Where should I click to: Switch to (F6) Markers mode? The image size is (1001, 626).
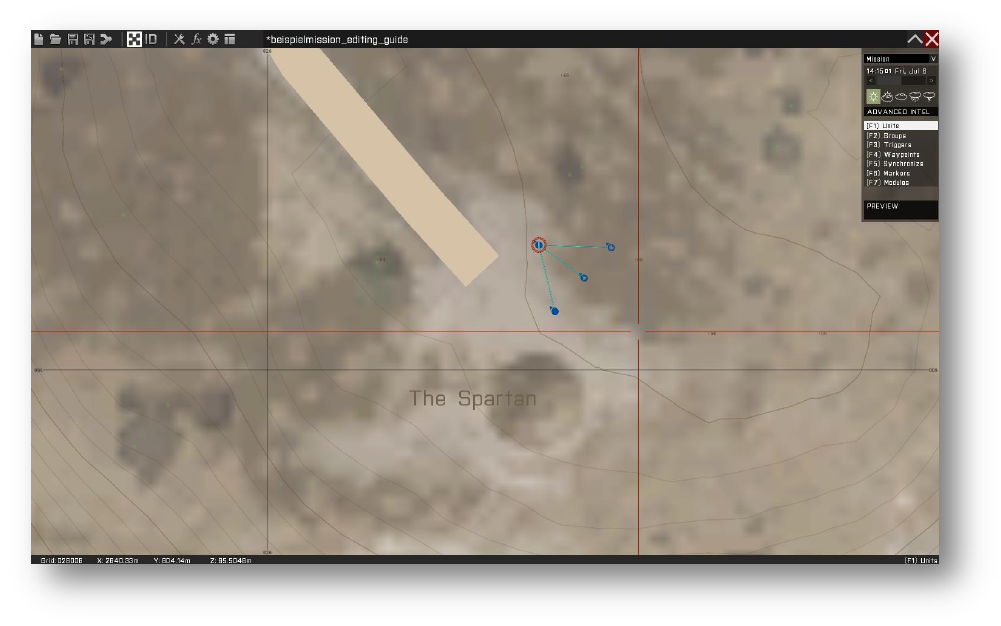tap(901, 173)
